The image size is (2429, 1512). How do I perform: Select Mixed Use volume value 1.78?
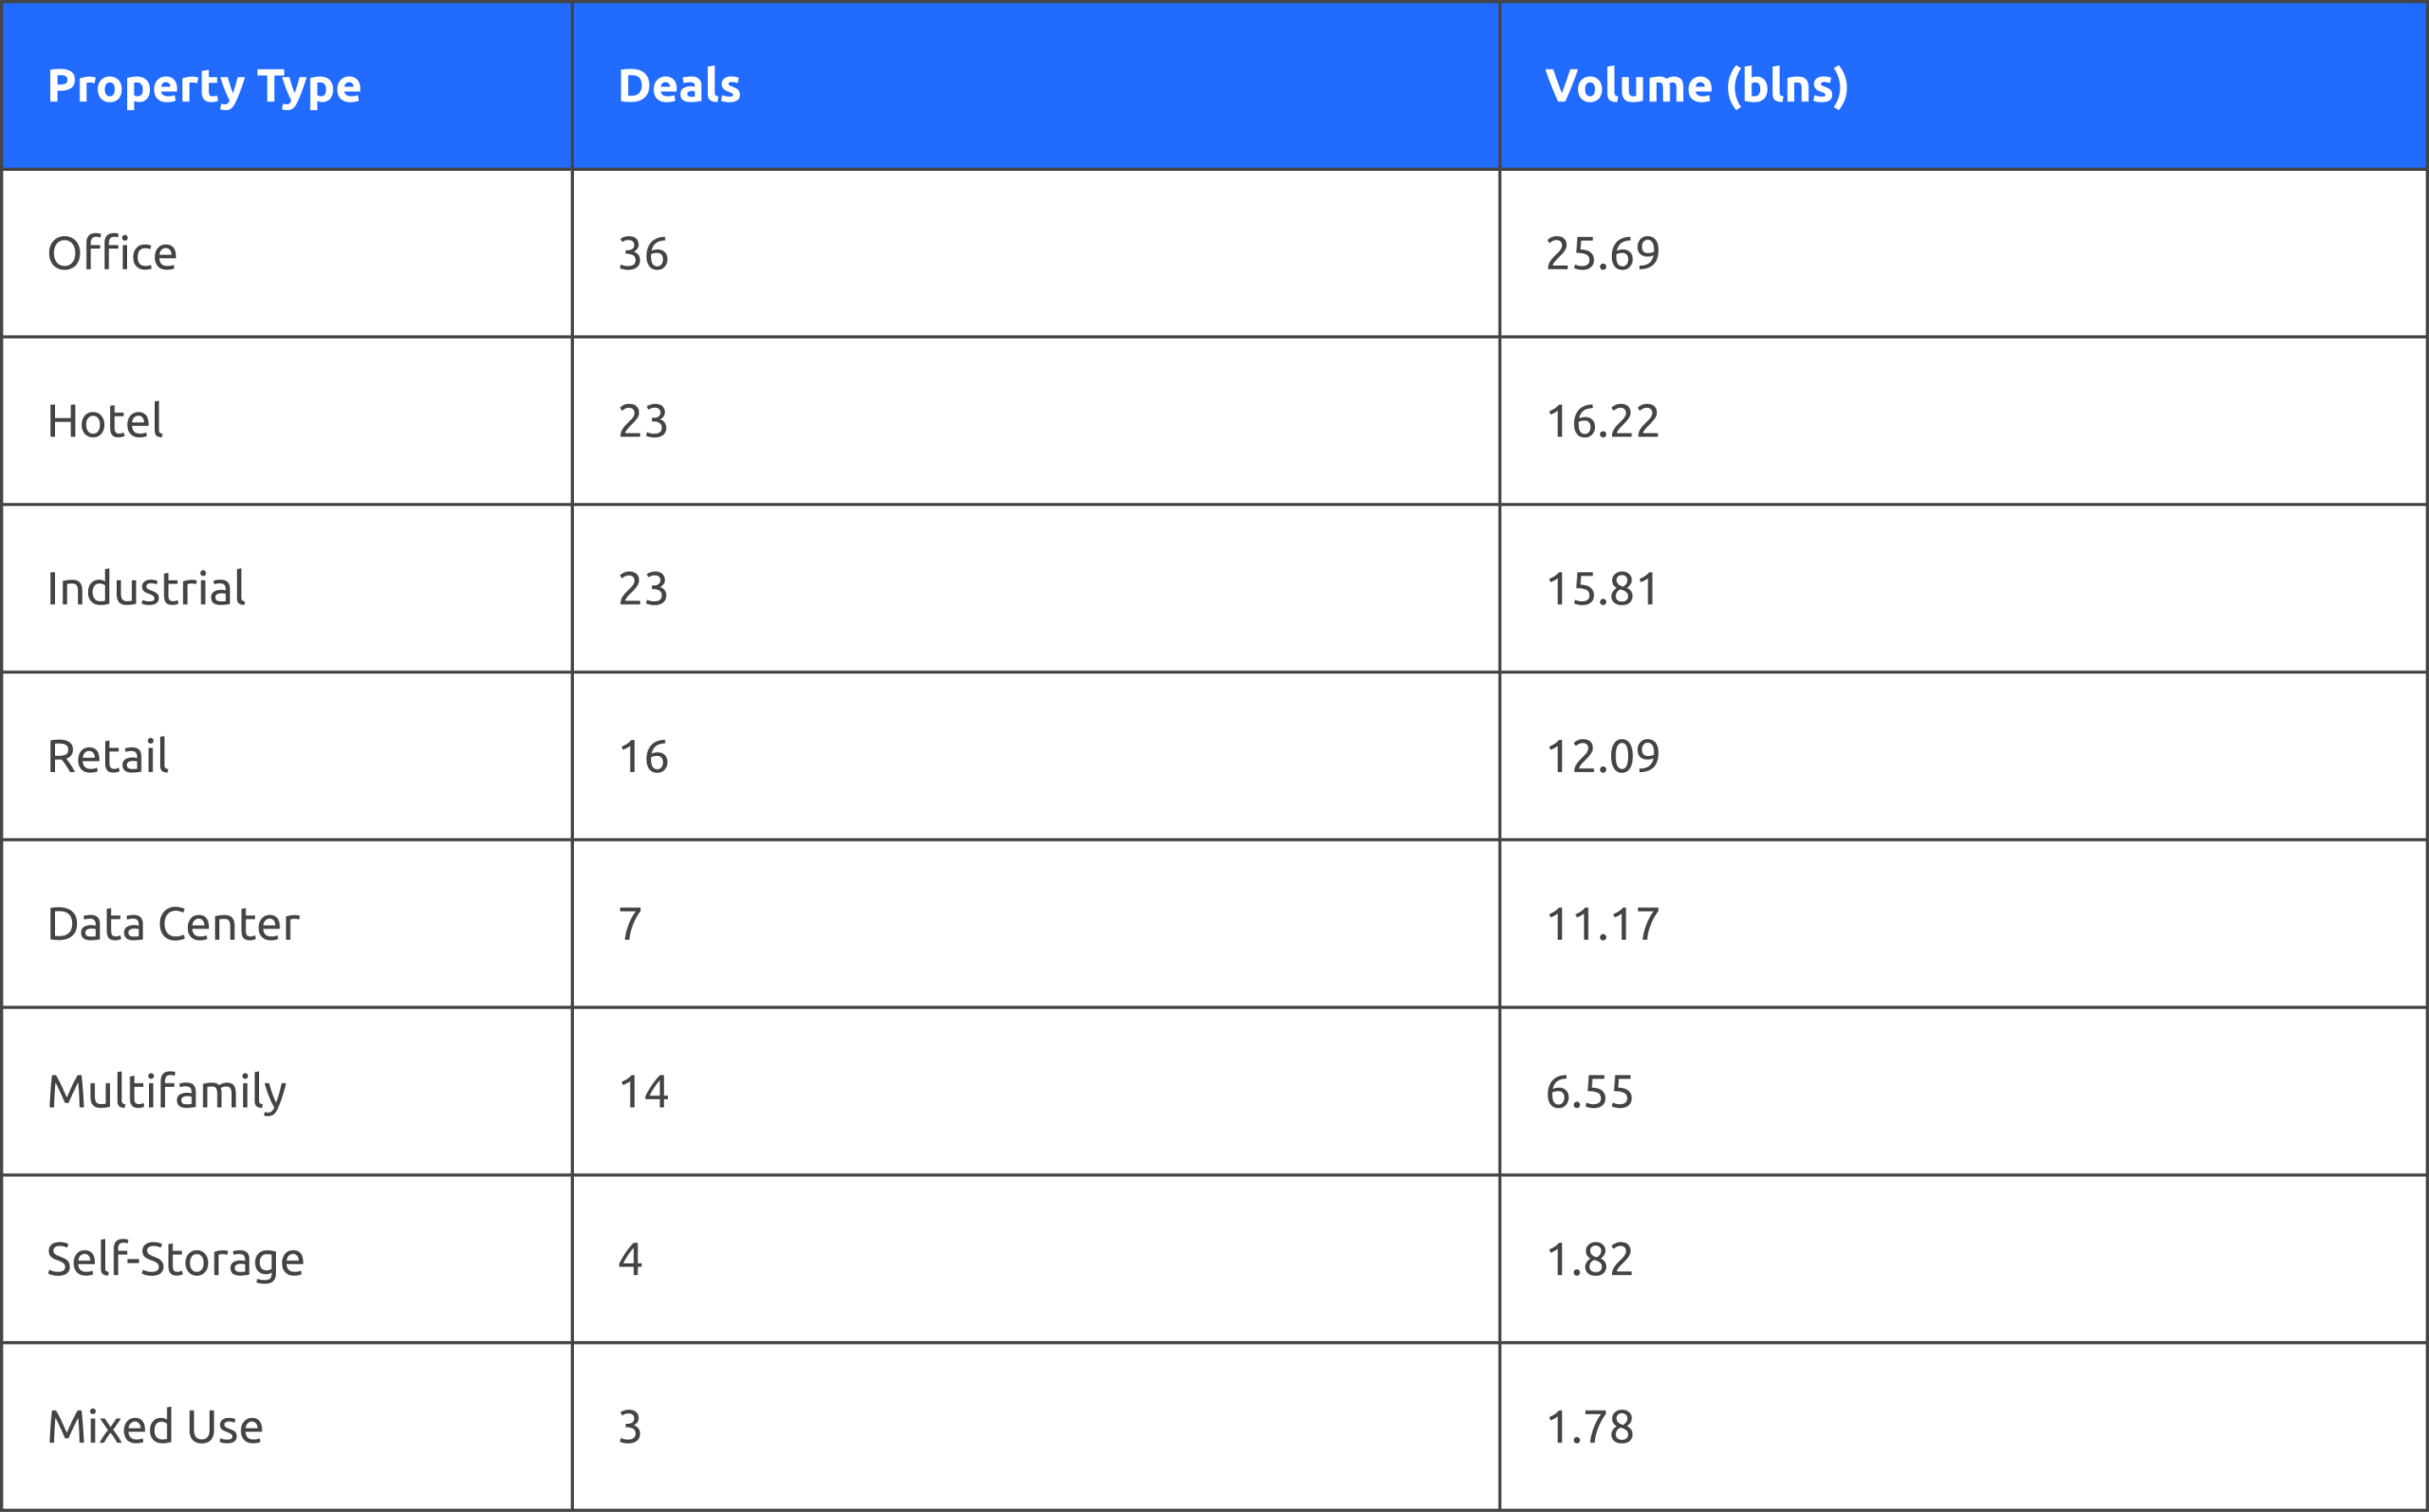pyautogui.click(x=1589, y=1427)
